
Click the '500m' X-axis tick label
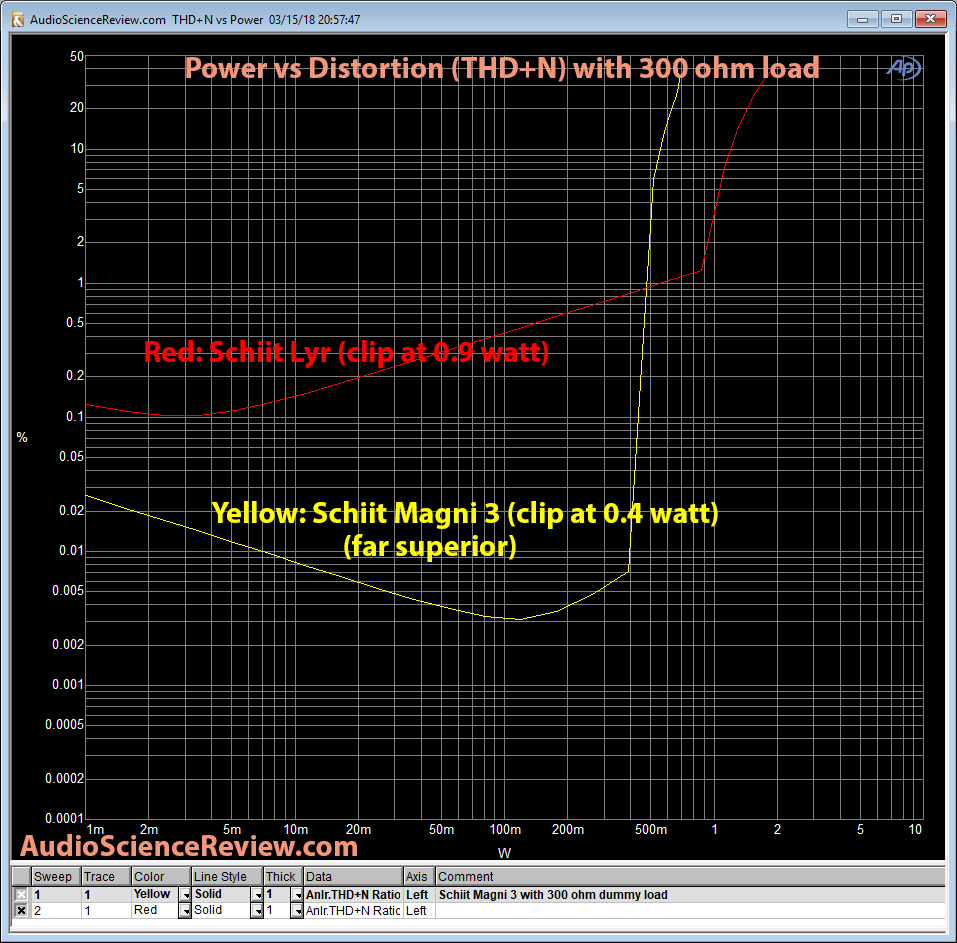(651, 830)
